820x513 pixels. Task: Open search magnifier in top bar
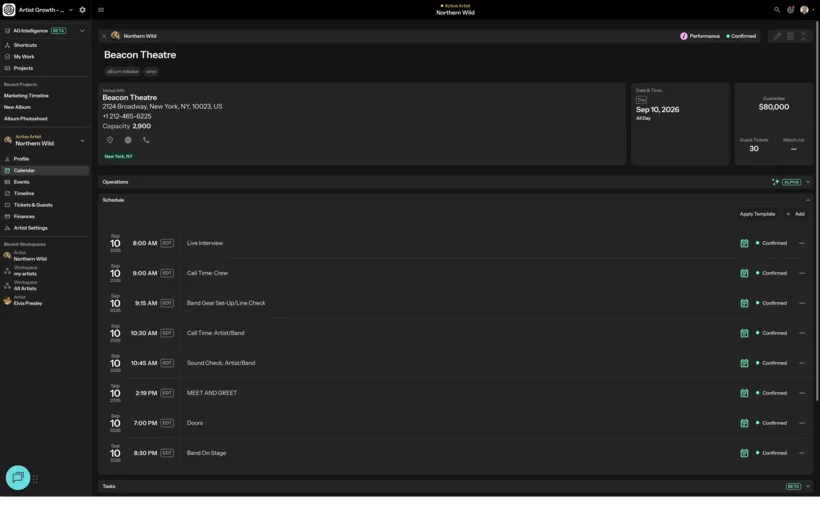pyautogui.click(x=777, y=10)
